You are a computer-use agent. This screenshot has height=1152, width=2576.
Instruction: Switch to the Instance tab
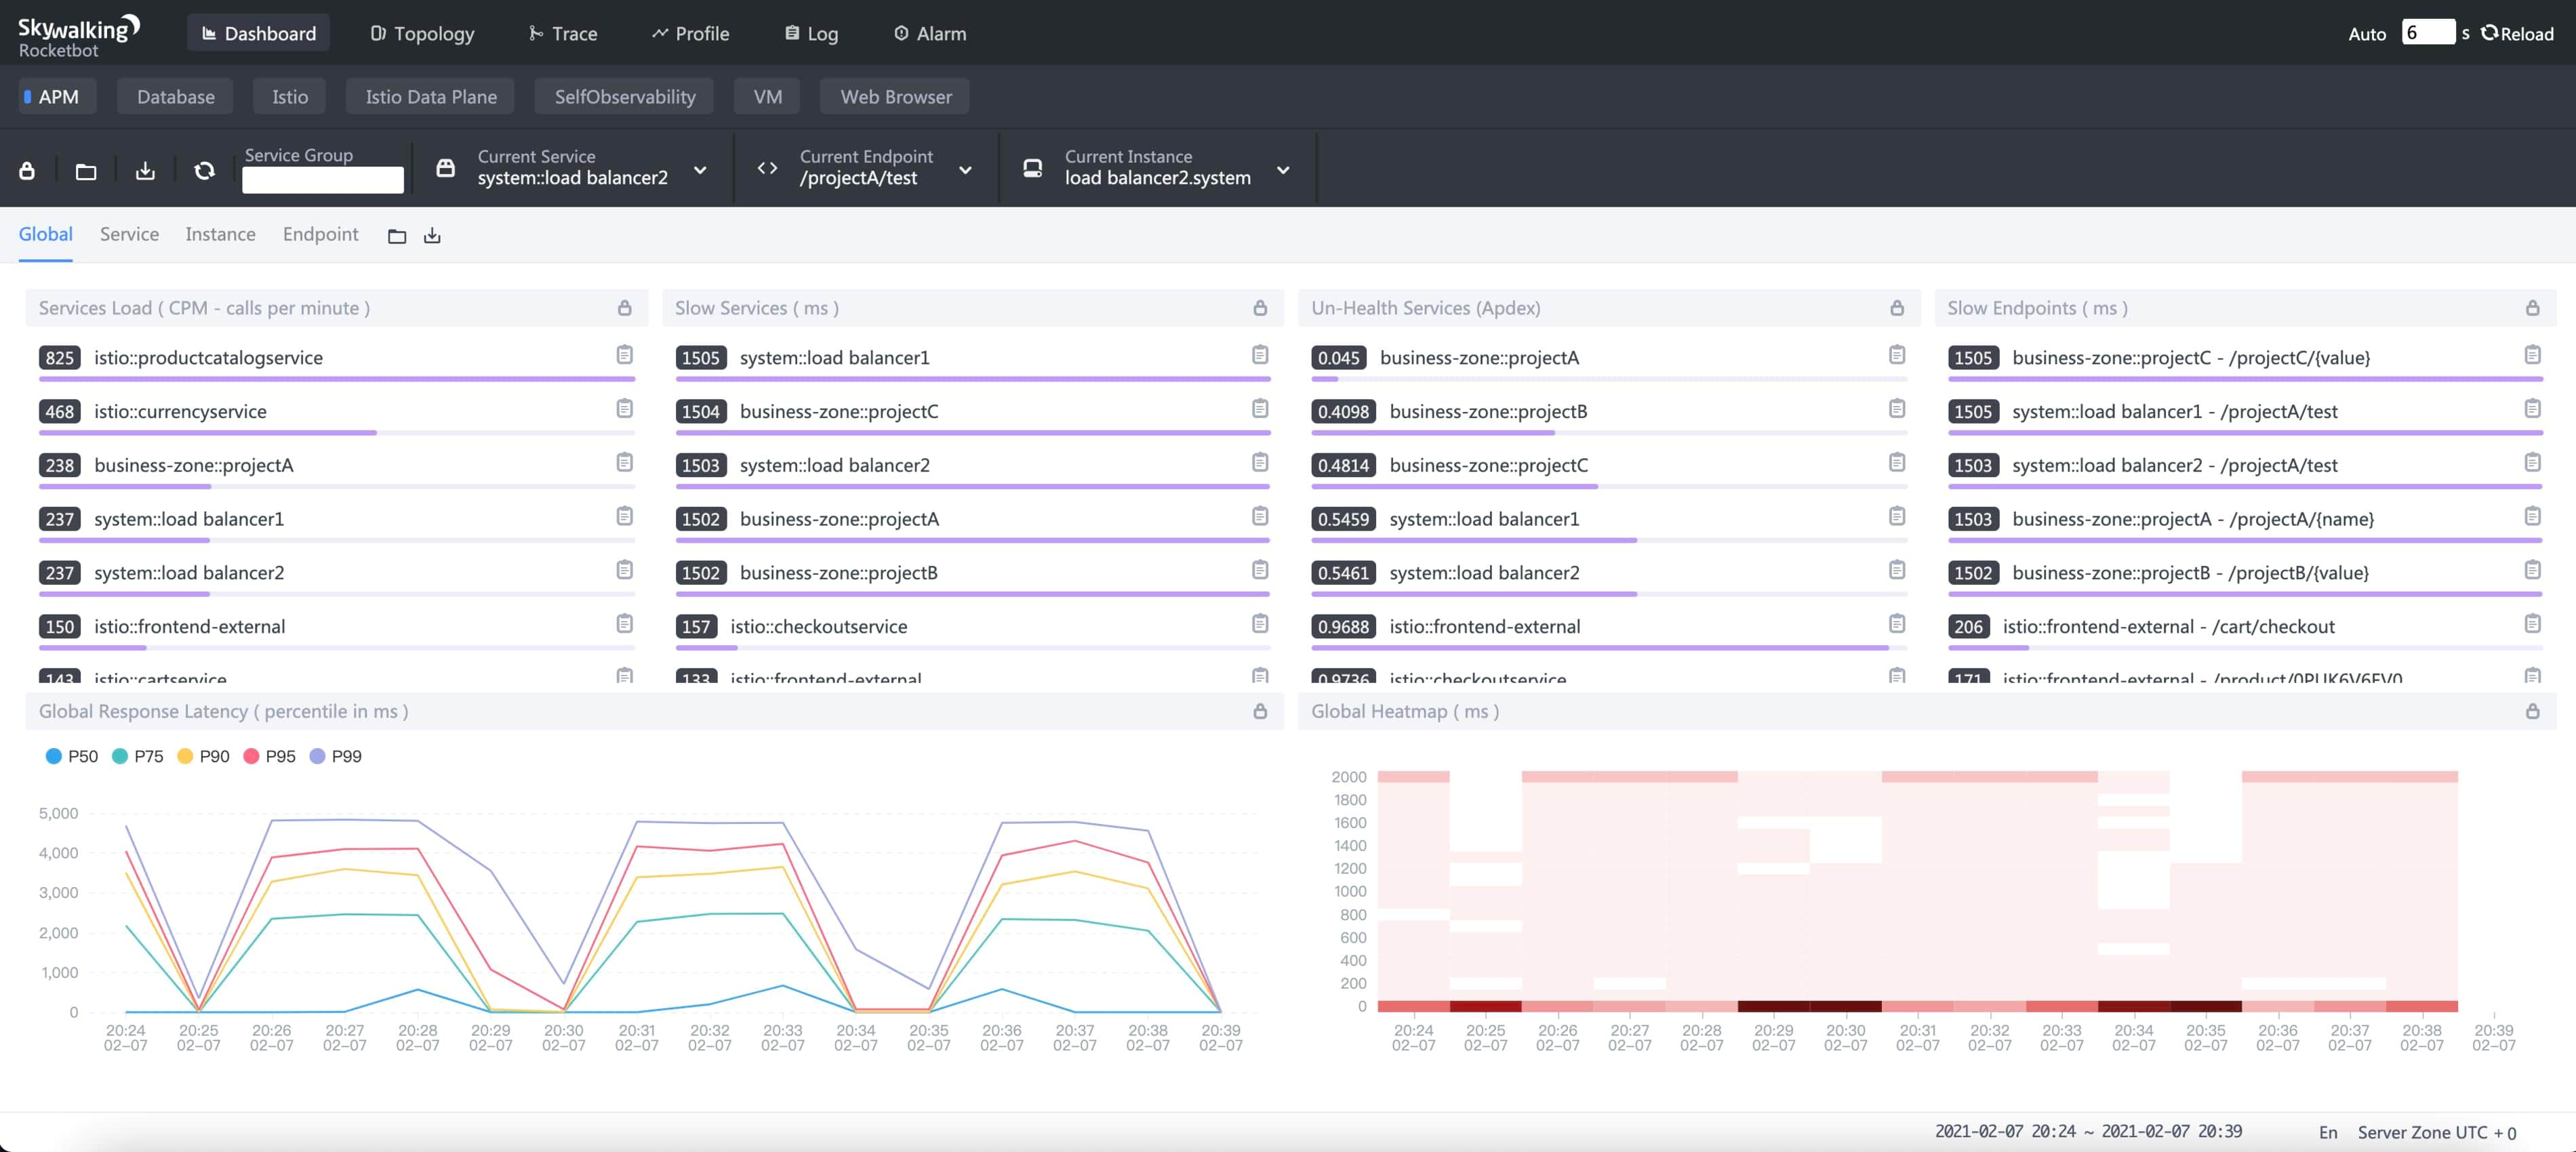pos(220,234)
